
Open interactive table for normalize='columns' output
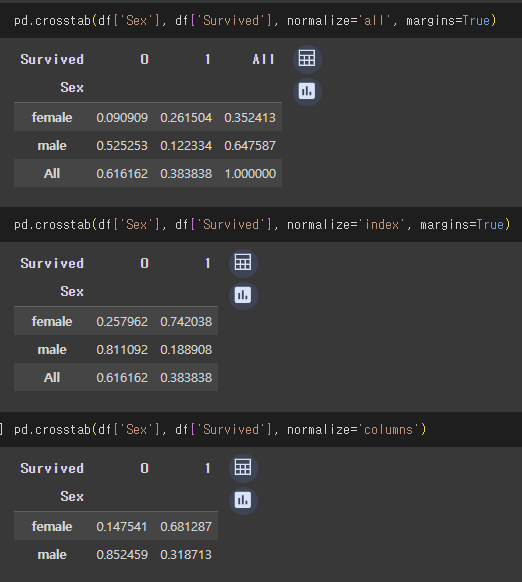[x=243, y=468]
